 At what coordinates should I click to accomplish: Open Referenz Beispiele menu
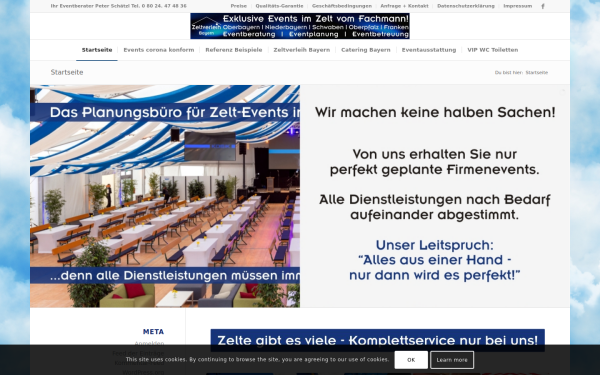coord(234,50)
